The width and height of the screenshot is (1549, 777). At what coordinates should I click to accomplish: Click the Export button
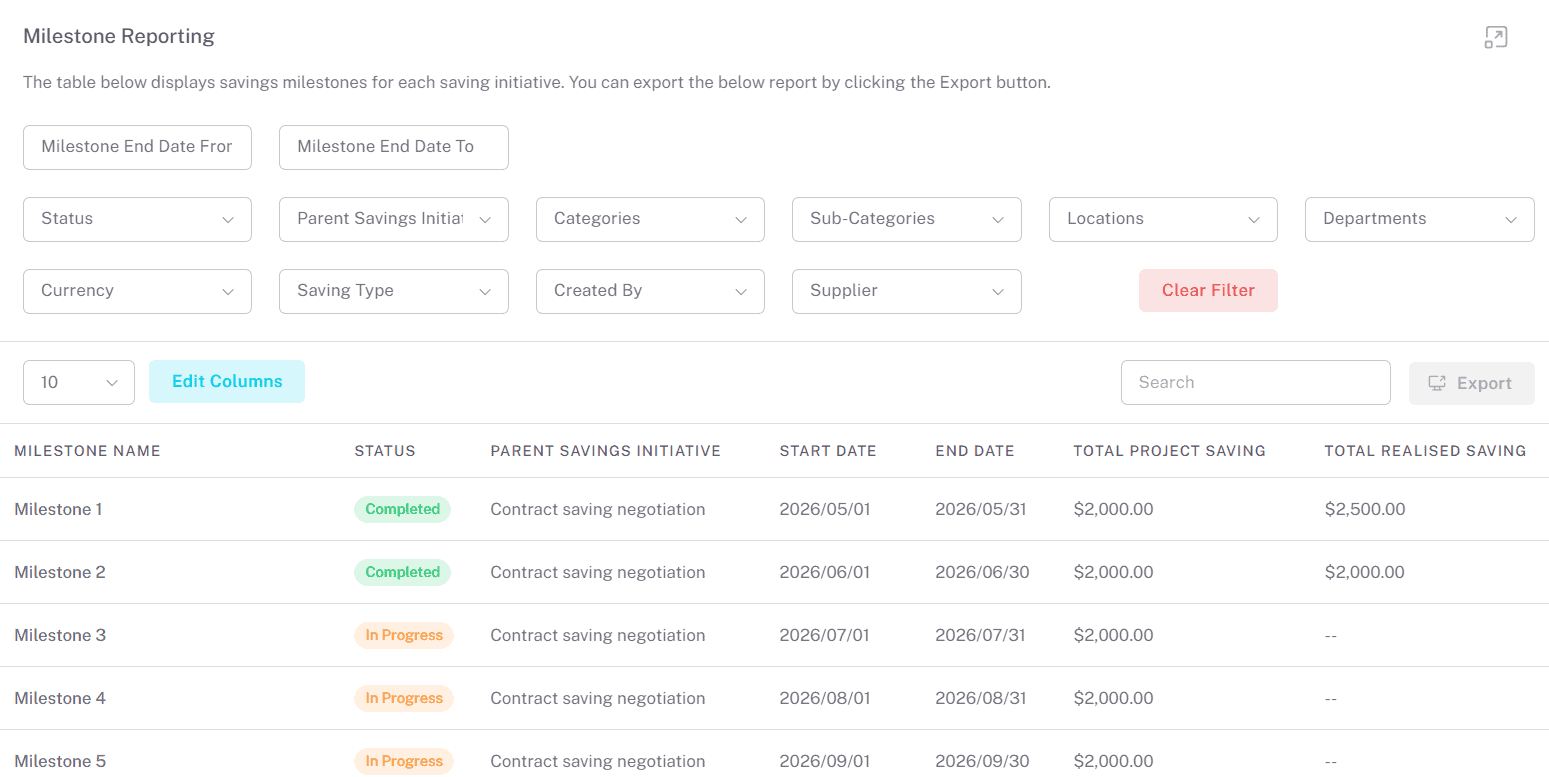pyautogui.click(x=1471, y=383)
